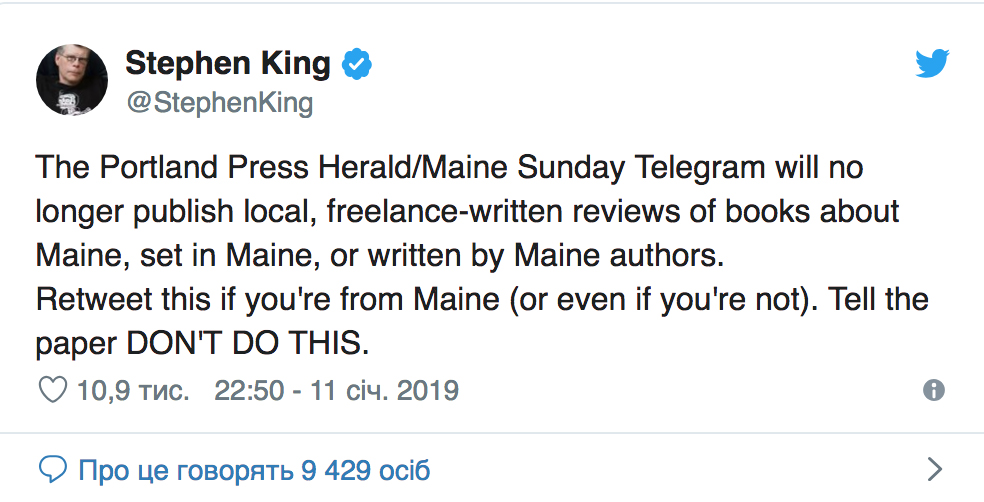Image resolution: width=984 pixels, height=502 pixels.
Task: Click the blue verified badge
Action: tap(356, 64)
